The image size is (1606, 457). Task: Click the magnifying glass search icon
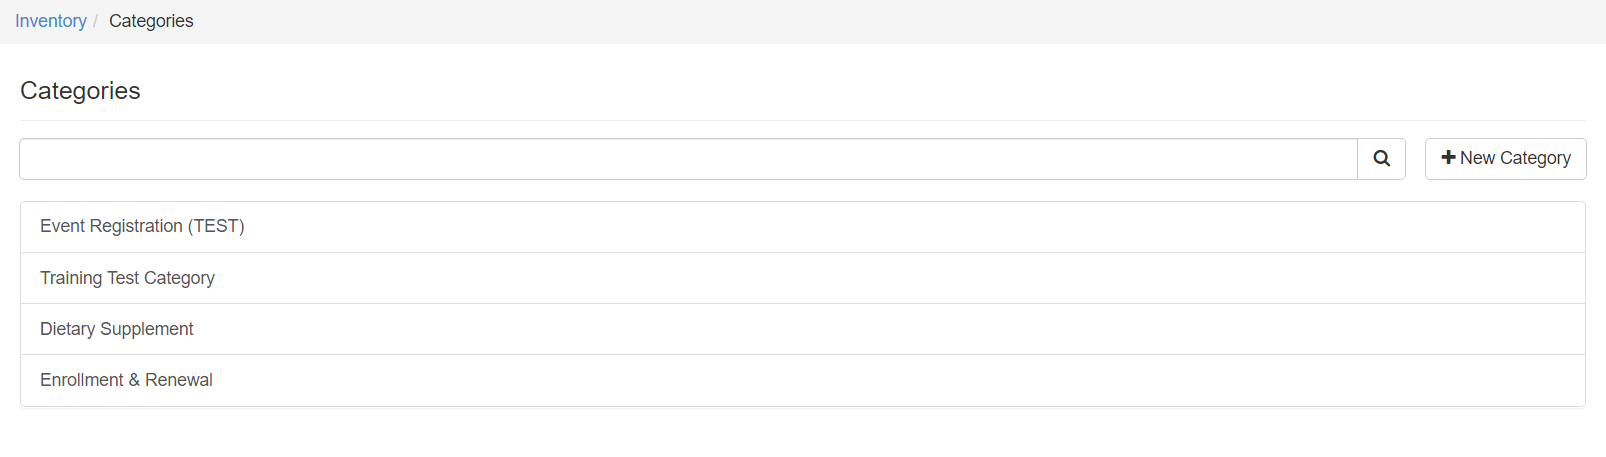pos(1381,158)
